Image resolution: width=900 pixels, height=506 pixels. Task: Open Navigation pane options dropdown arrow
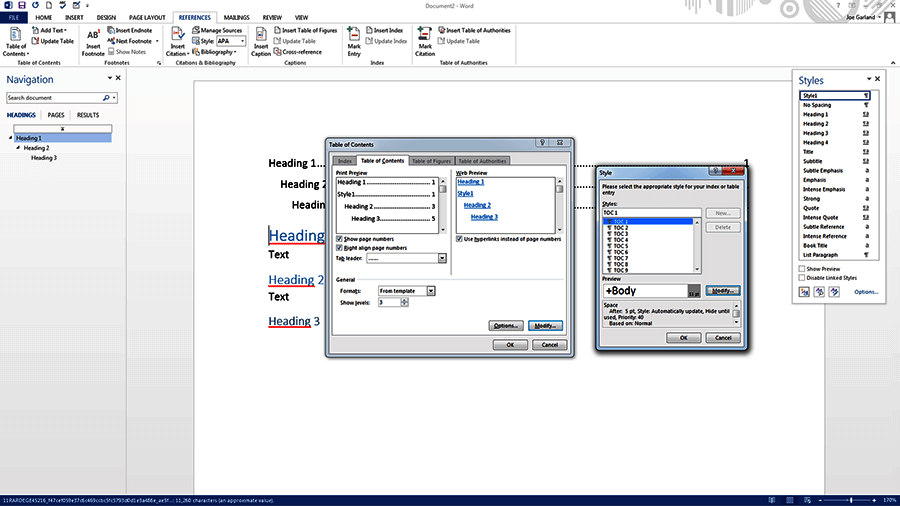click(110, 78)
